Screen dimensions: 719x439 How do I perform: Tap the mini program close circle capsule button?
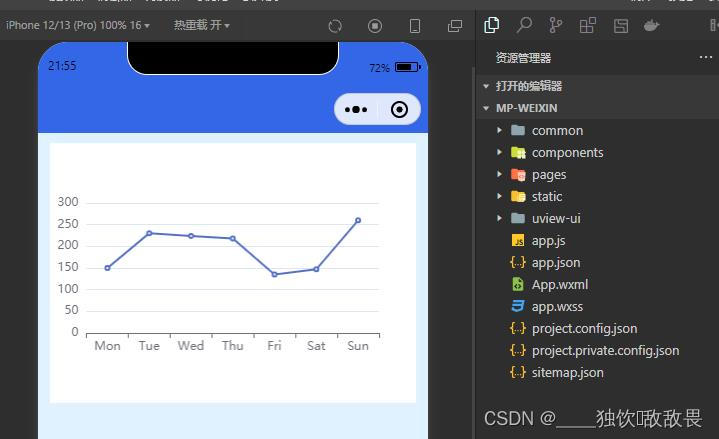pos(399,110)
